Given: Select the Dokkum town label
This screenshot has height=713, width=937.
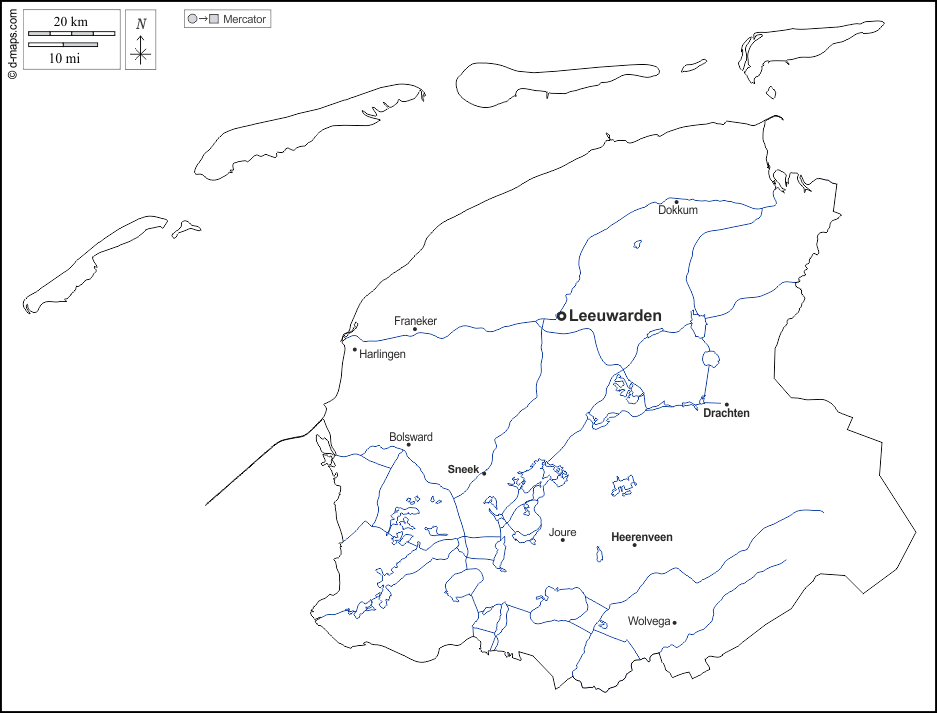Looking at the screenshot, I should 678,210.
